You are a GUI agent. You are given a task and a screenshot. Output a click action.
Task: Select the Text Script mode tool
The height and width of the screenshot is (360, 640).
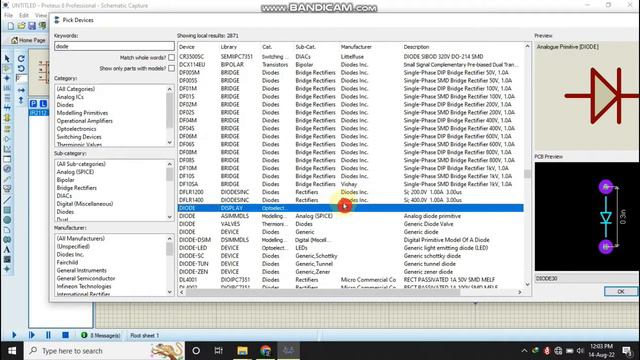7,98
